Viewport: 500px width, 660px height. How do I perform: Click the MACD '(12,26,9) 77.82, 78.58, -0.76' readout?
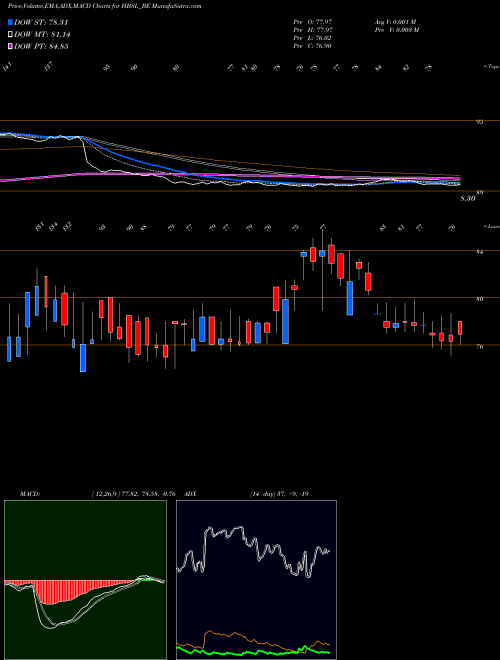coord(133,494)
